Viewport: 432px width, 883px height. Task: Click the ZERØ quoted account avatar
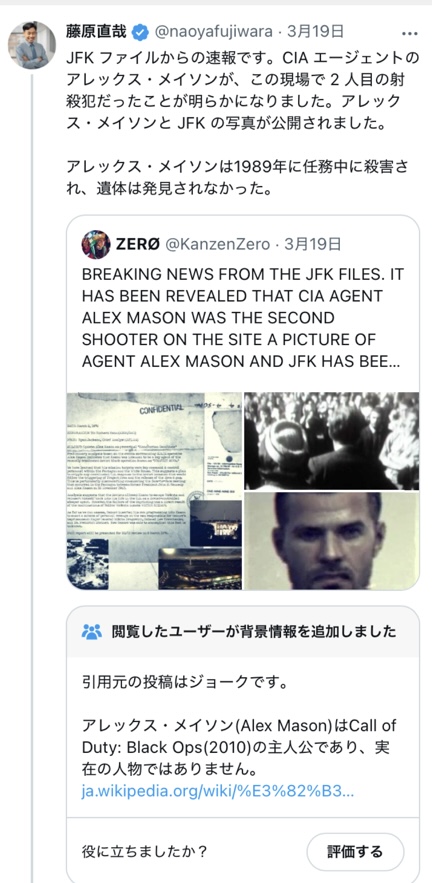coord(96,244)
